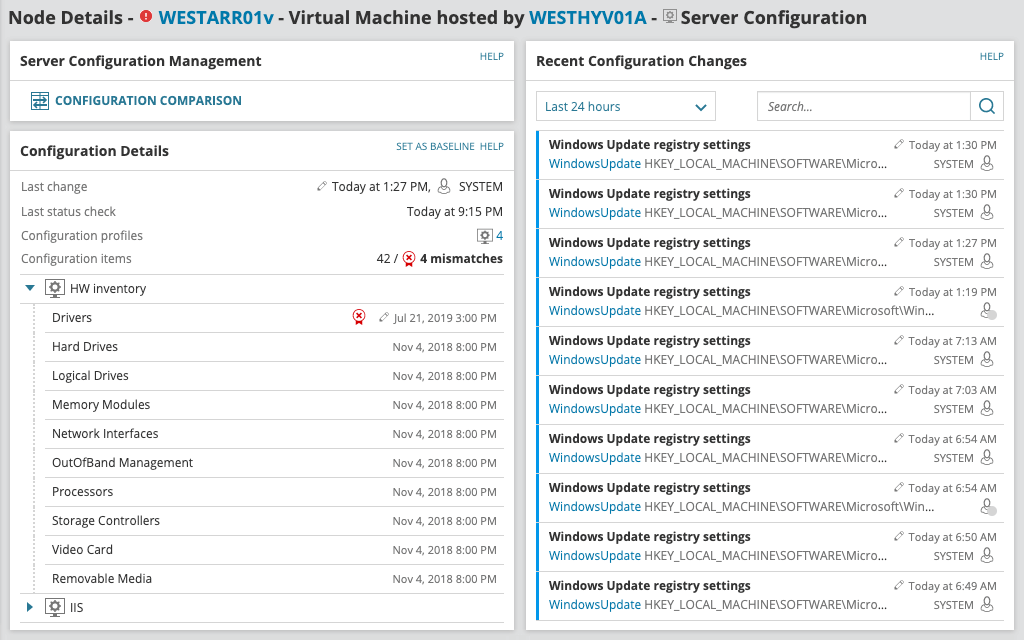This screenshot has width=1024, height=640.
Task: Click the server icon beside IIS
Action: coord(55,607)
